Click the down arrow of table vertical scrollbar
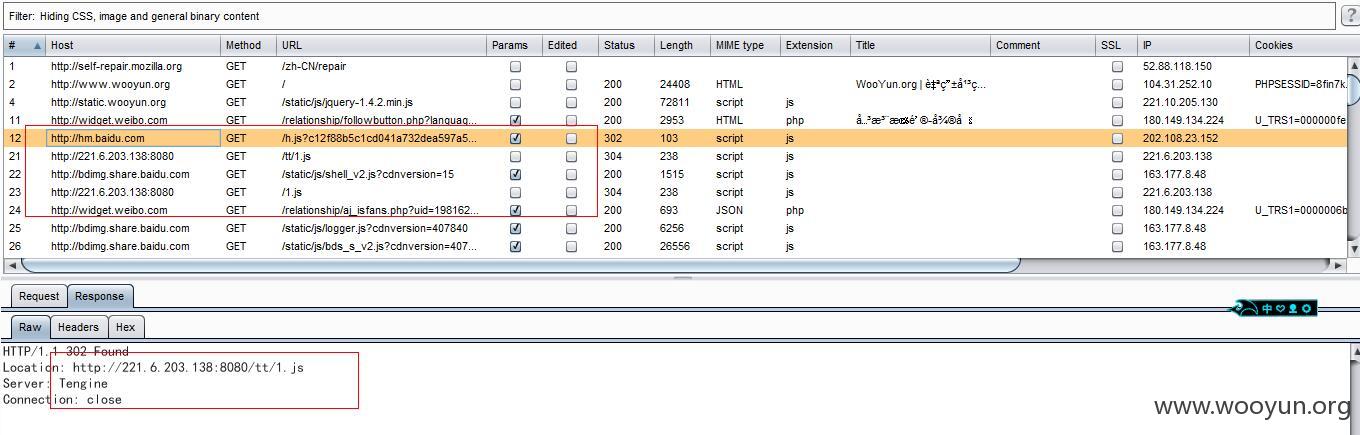The height and width of the screenshot is (435, 1360). (x=1353, y=249)
